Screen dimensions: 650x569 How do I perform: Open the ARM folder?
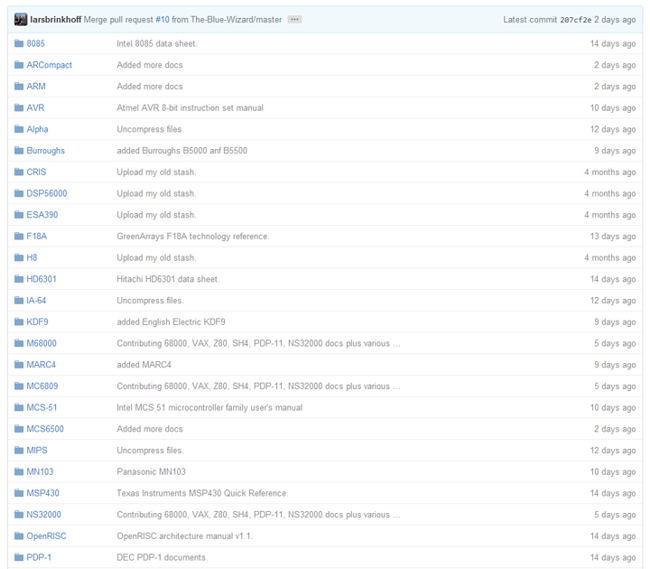coord(36,86)
